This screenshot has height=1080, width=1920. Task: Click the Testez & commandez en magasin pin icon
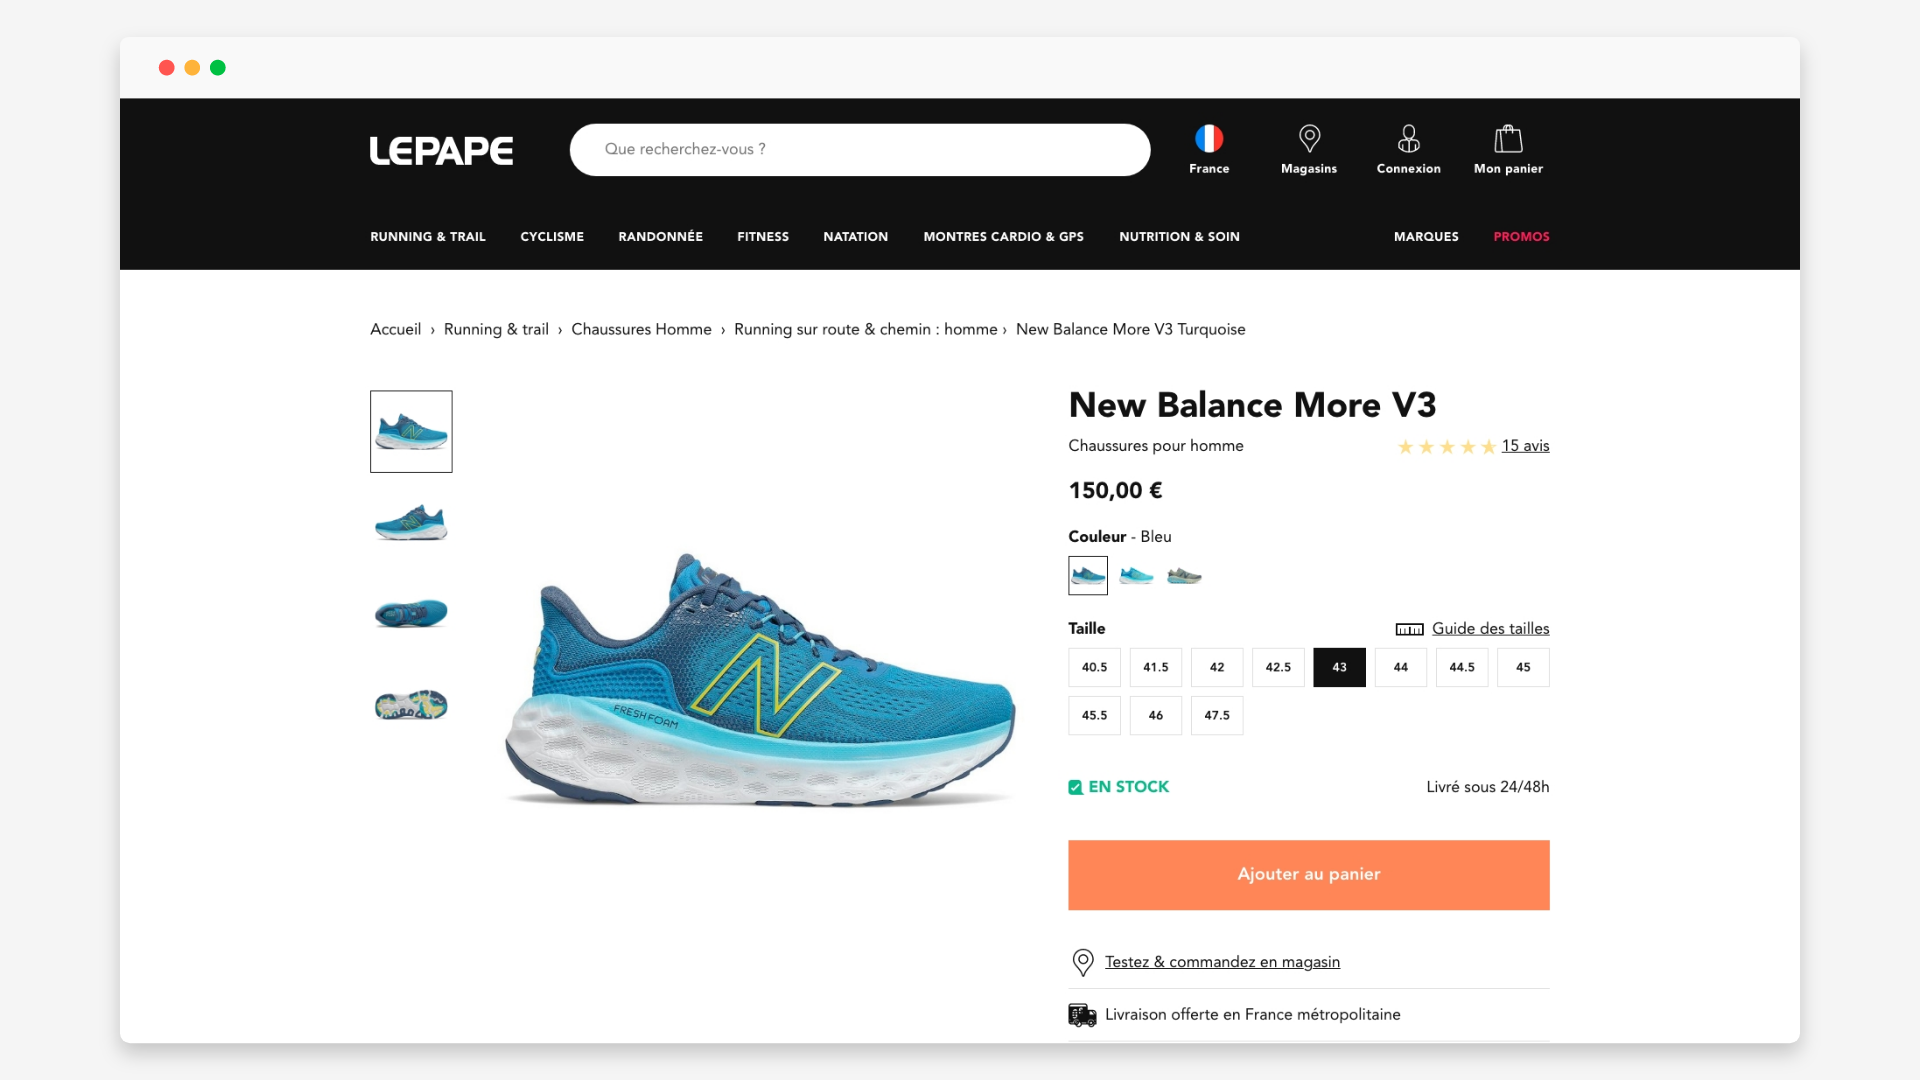click(1081, 962)
